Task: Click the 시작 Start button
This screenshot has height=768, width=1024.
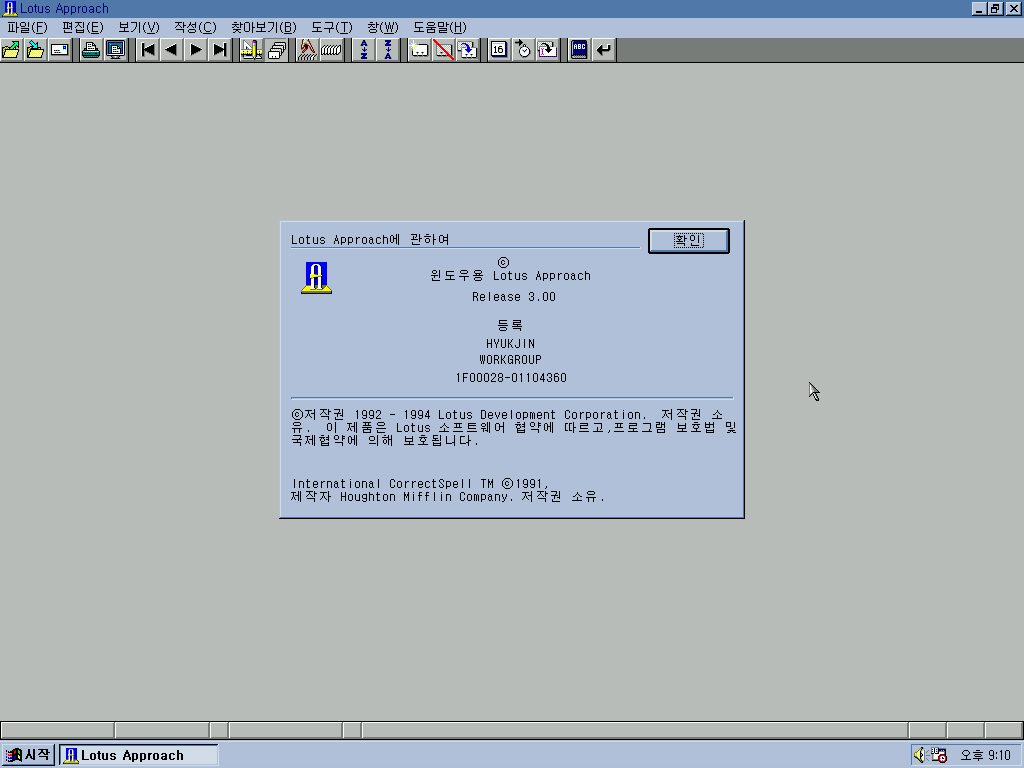Action: click(27, 755)
